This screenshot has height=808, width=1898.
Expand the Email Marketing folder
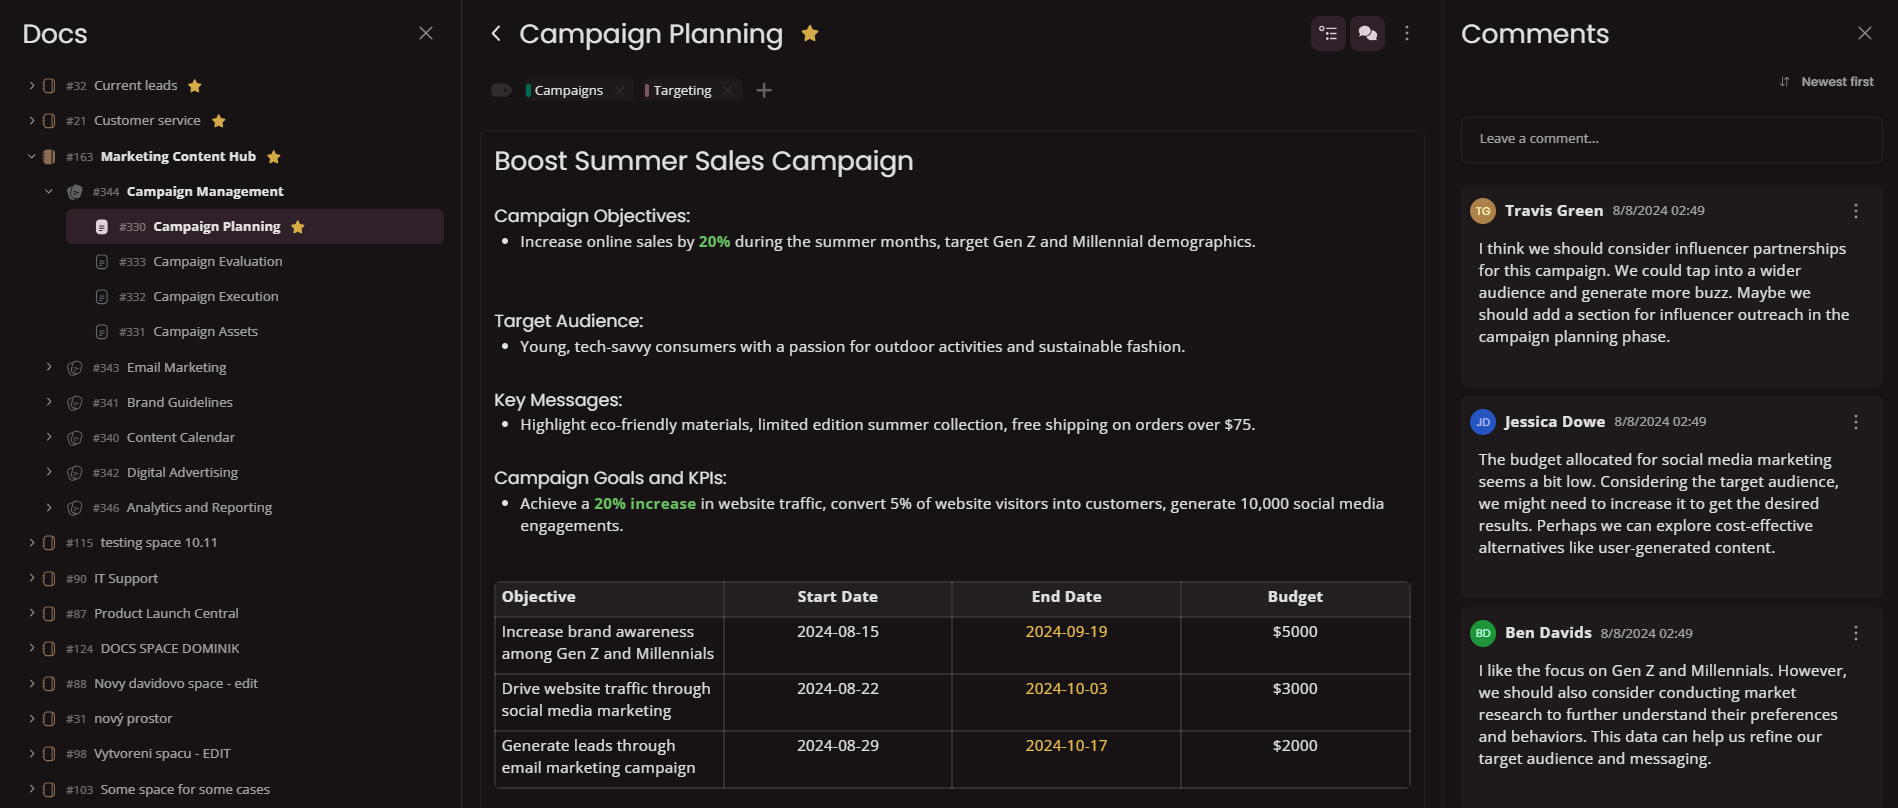coord(49,368)
